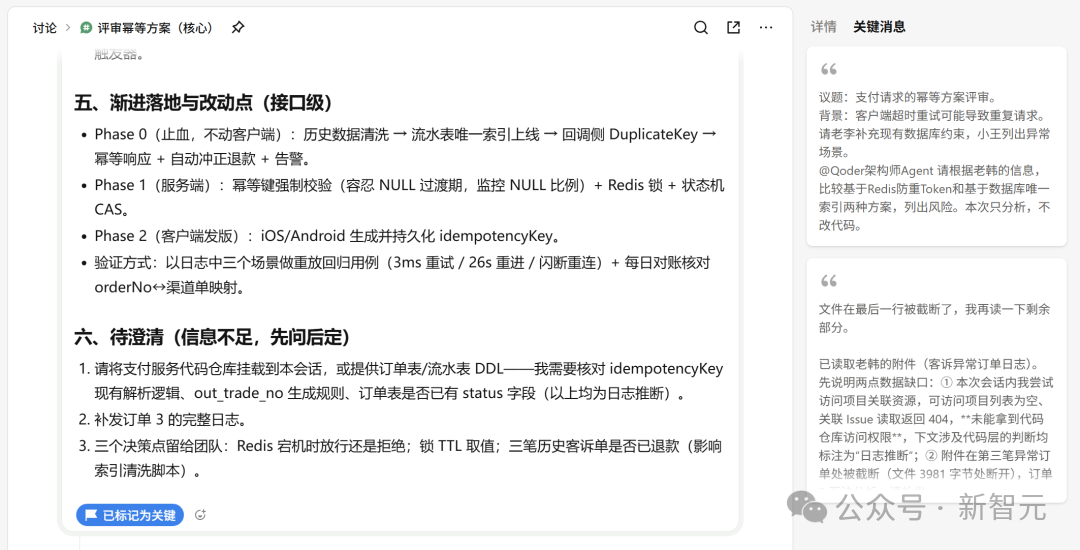
Task: Open the key message card about 支付请求的幂等方案评审
Action: tap(936, 147)
